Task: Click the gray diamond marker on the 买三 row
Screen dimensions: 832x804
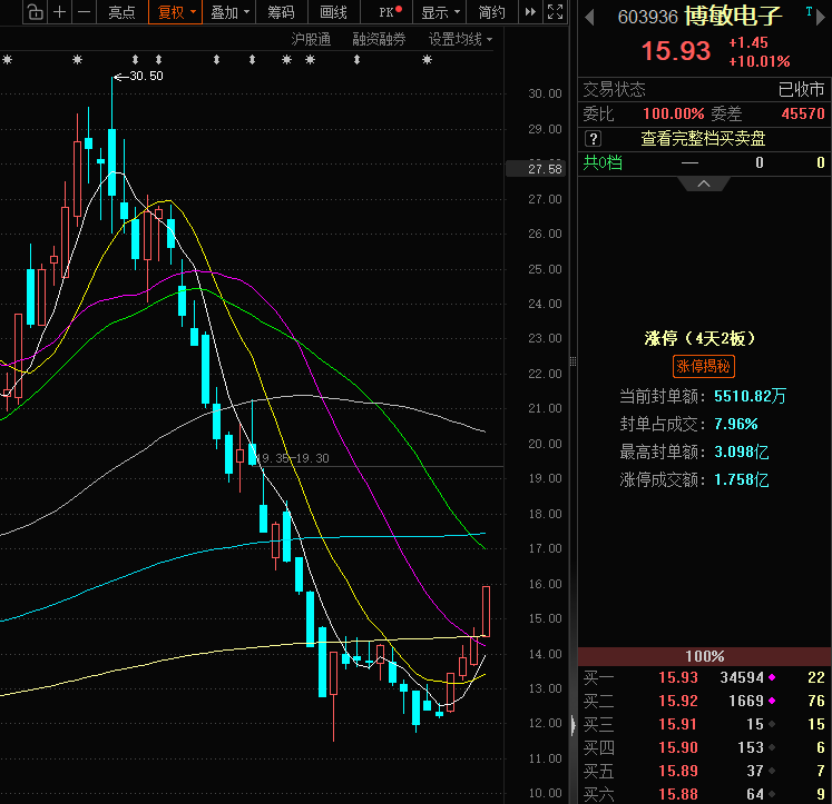Action: point(772,724)
